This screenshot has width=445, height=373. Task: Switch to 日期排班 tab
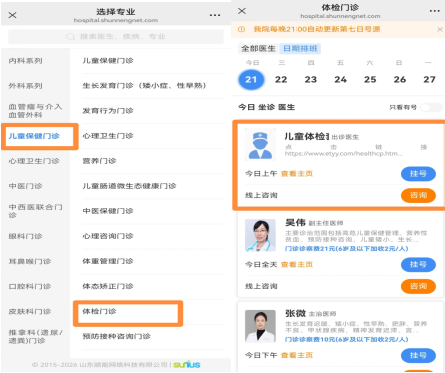tap(300, 49)
